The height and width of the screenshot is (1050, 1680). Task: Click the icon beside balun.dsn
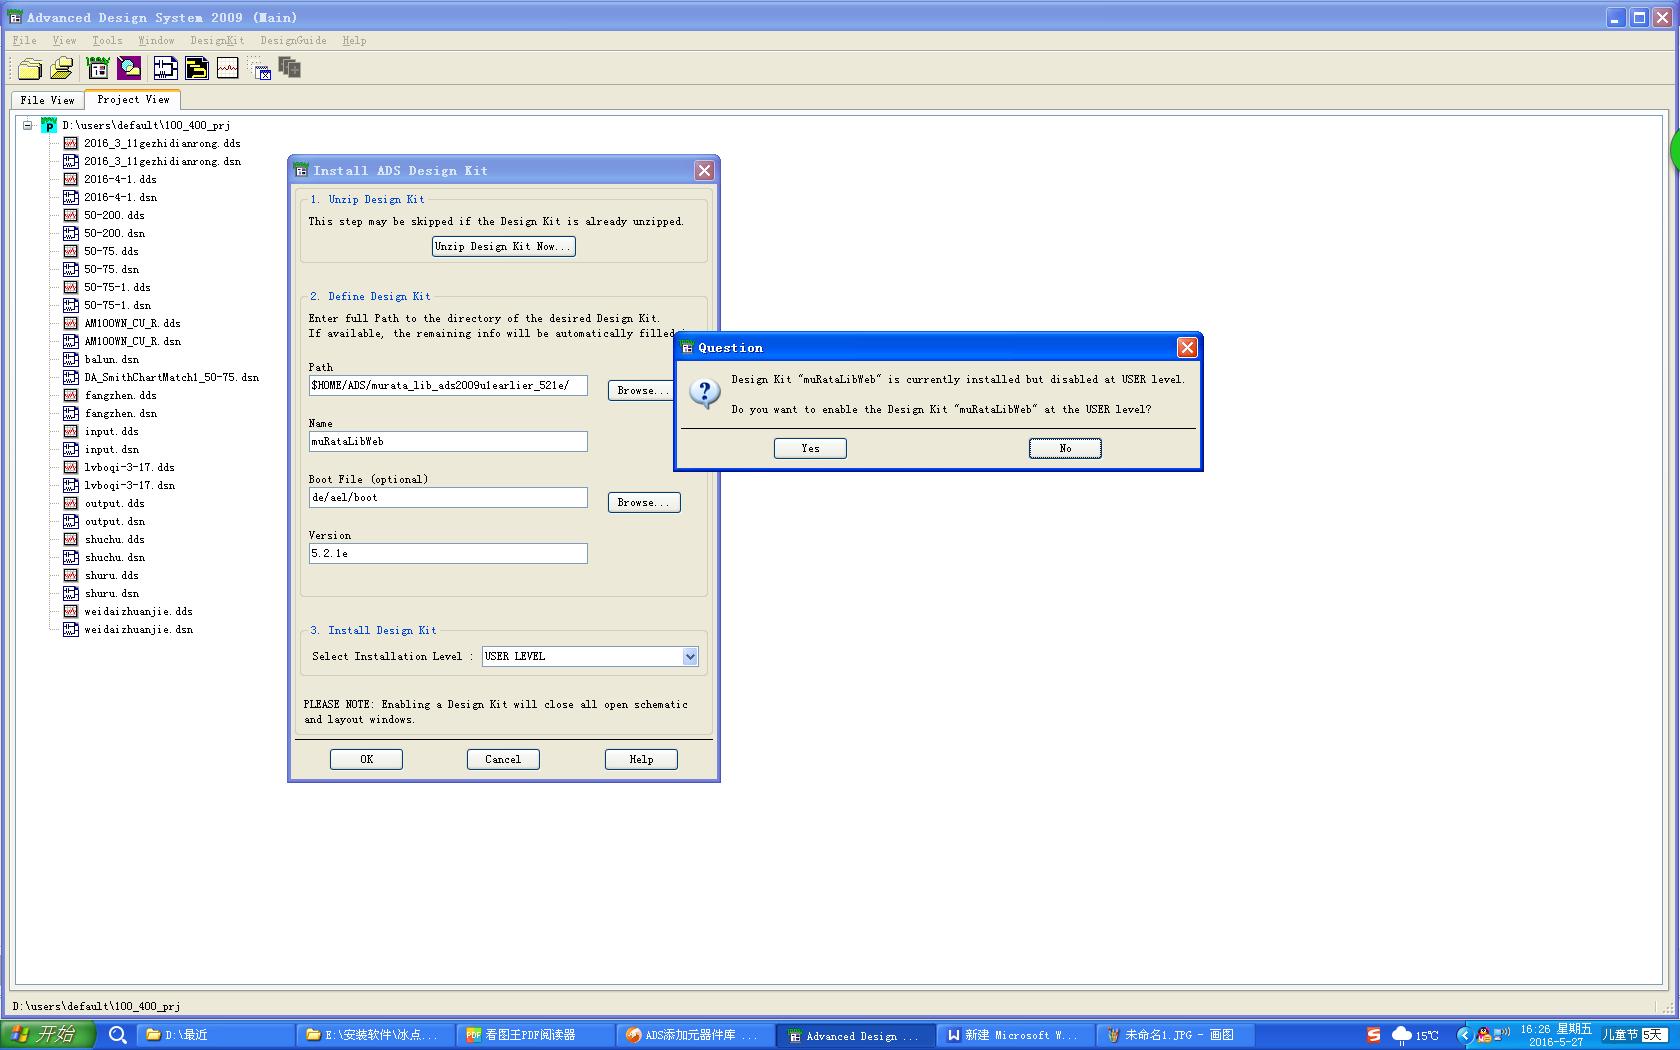[71, 360]
